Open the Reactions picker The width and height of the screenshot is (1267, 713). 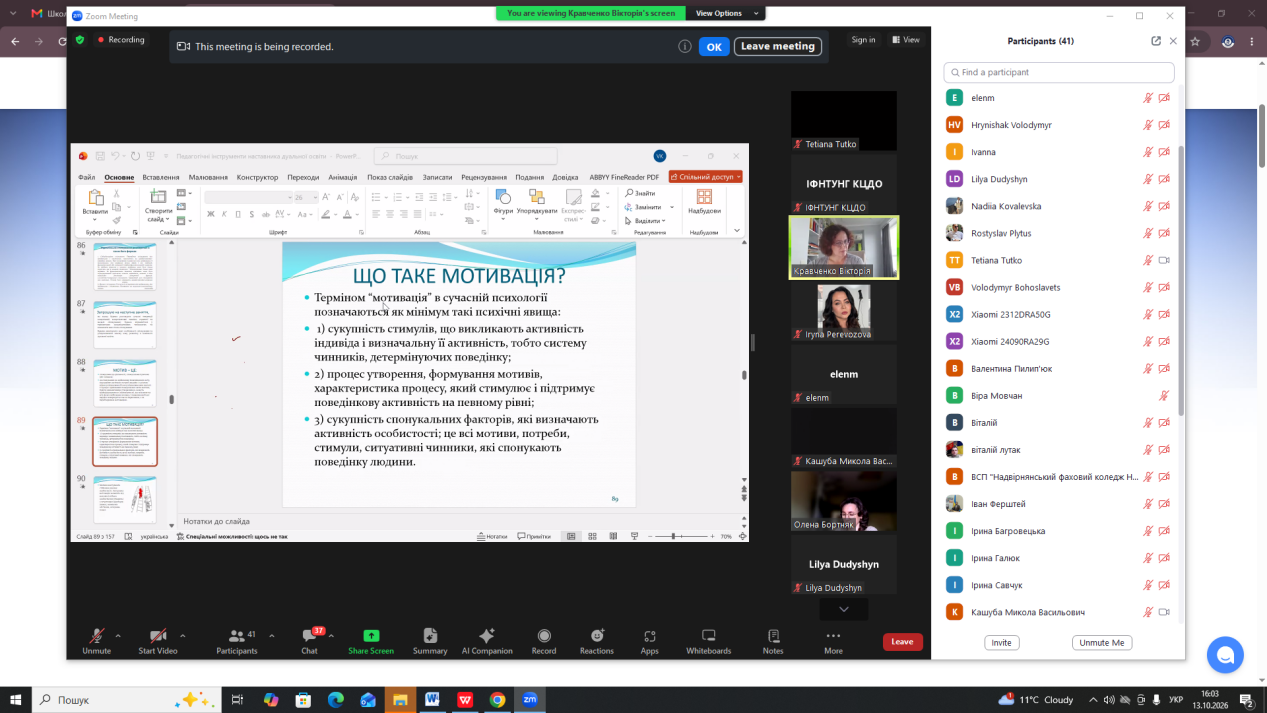[x=597, y=640]
